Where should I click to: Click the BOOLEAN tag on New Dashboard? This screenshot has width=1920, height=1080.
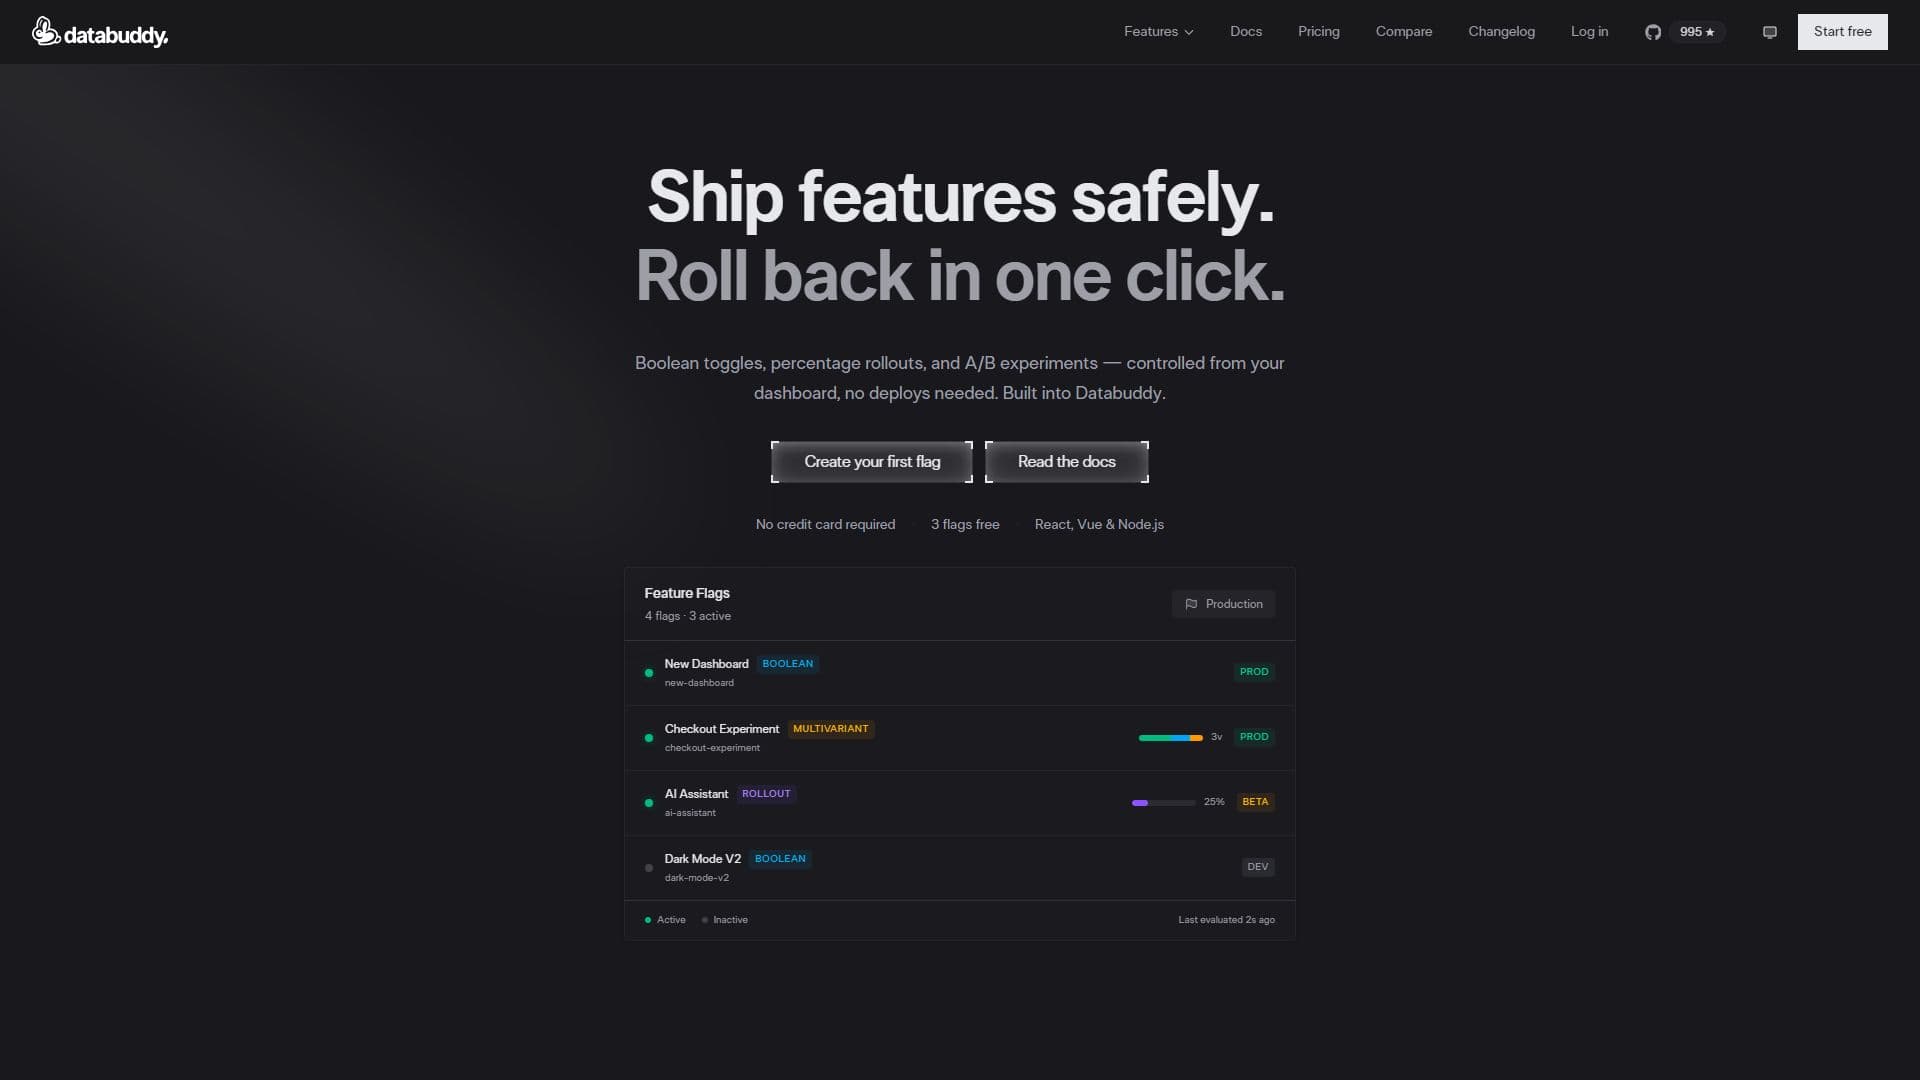[788, 664]
